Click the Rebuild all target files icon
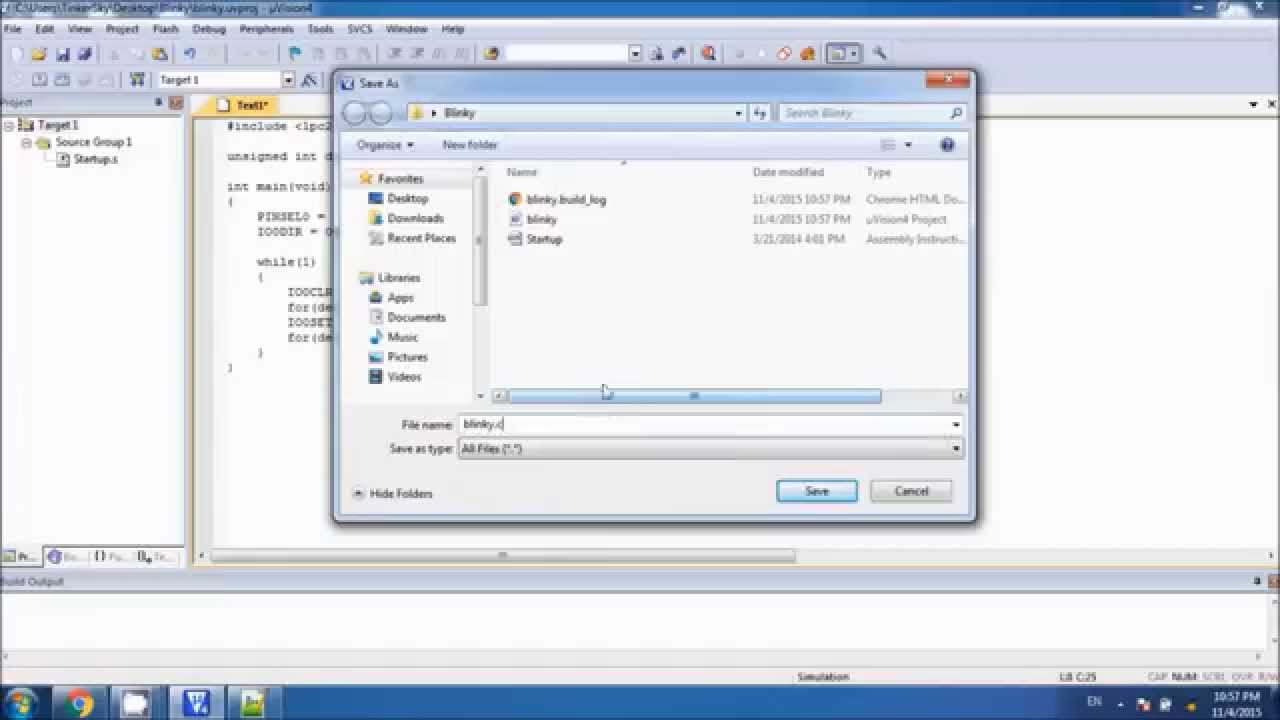1280x720 pixels. [x=62, y=80]
